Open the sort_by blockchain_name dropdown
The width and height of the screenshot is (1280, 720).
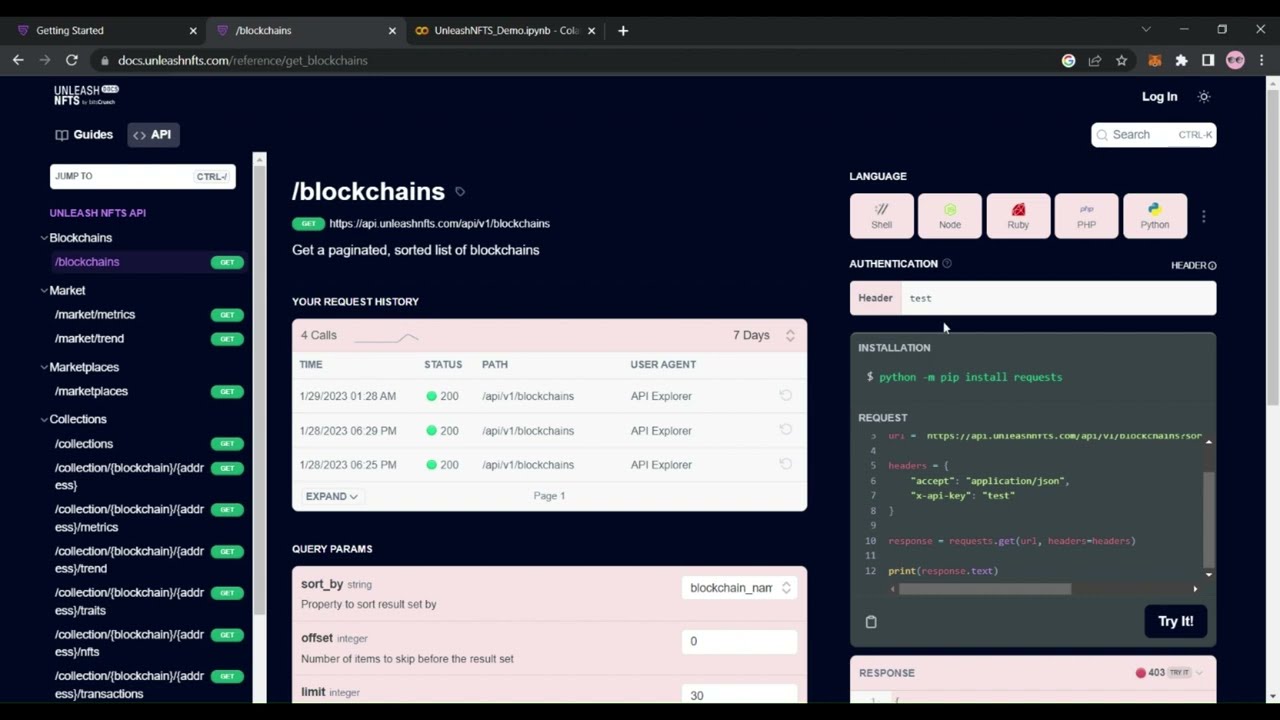[x=739, y=588]
